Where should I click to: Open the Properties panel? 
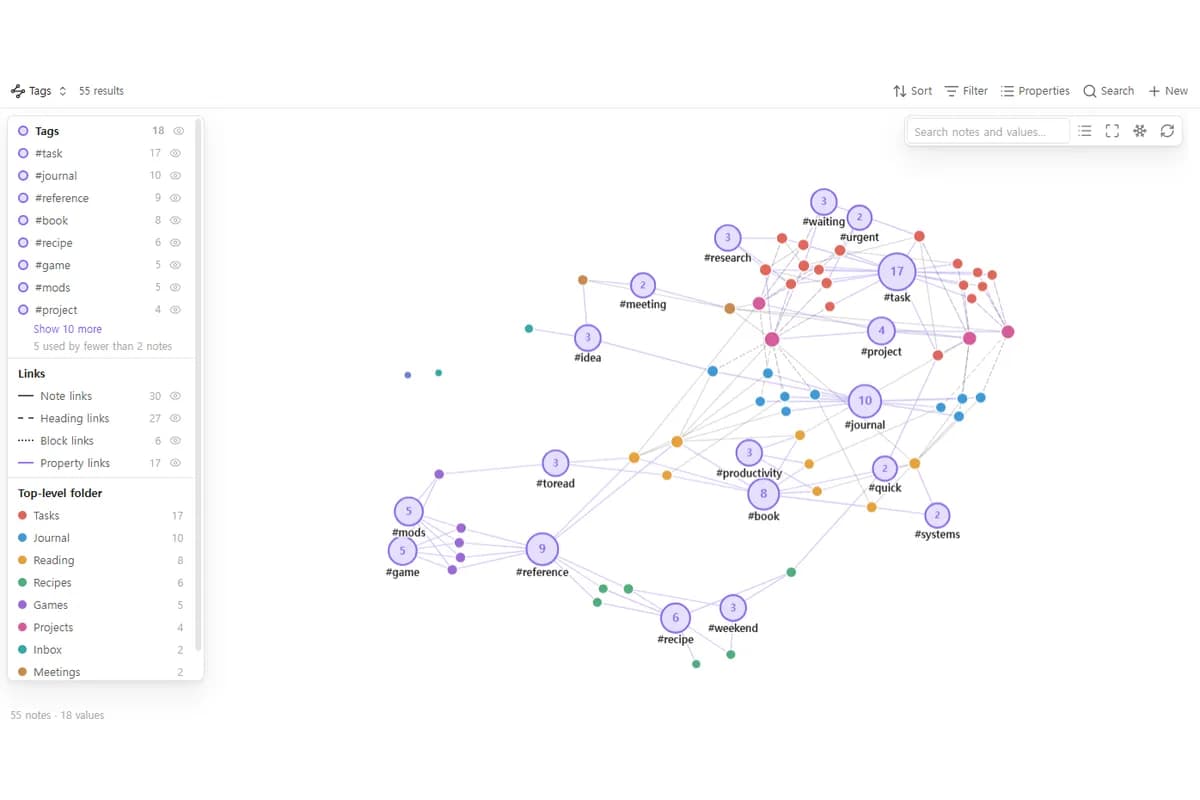pyautogui.click(x=1035, y=91)
